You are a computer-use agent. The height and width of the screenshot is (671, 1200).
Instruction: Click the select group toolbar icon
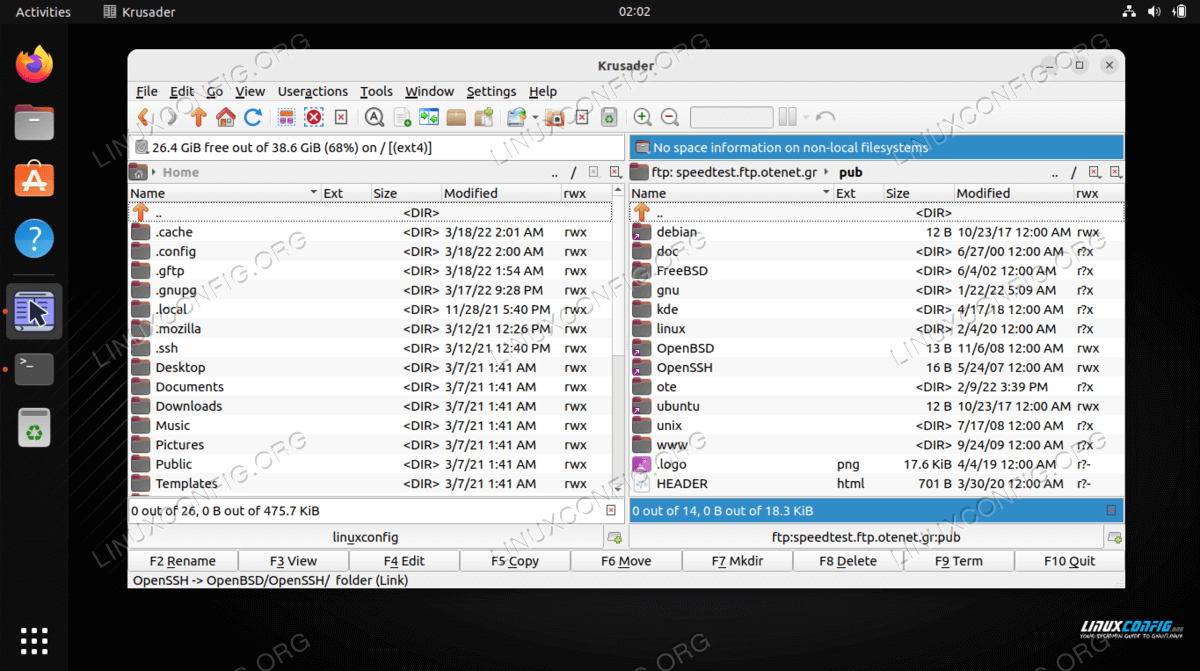click(x=286, y=118)
